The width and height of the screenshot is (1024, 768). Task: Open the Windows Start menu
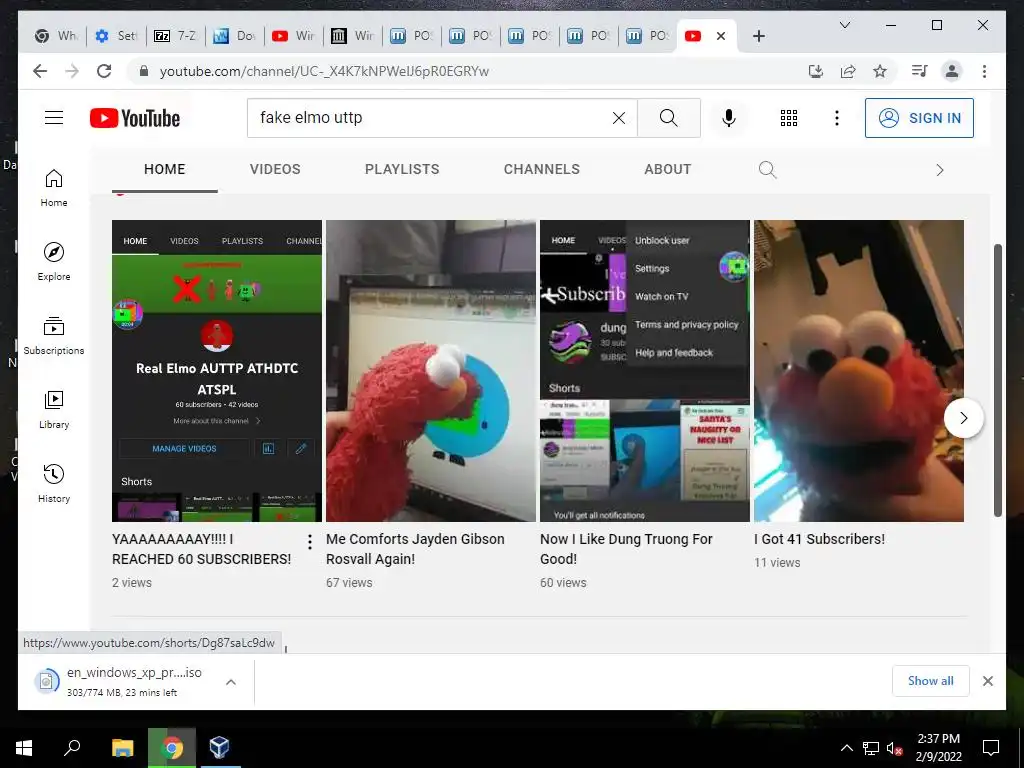pyautogui.click(x=24, y=747)
